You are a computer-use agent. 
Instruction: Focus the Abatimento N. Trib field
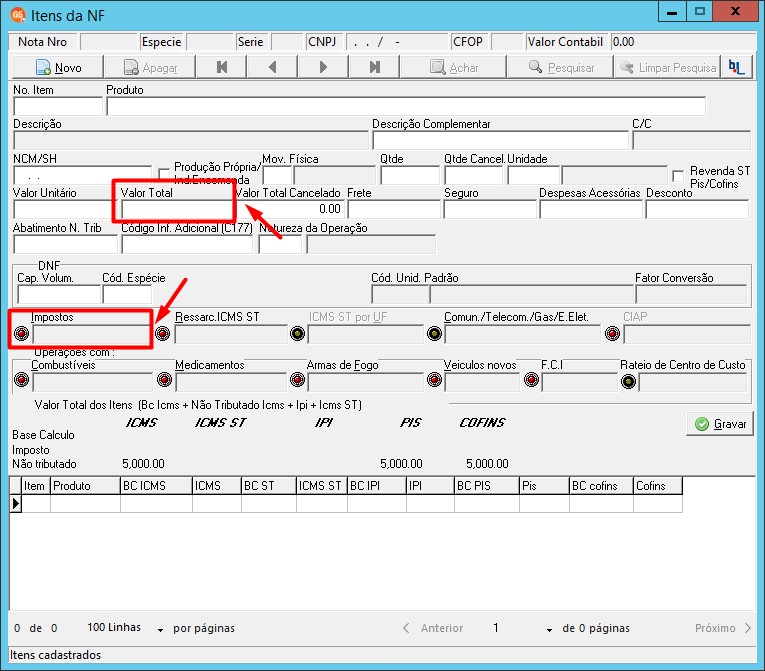click(66, 244)
